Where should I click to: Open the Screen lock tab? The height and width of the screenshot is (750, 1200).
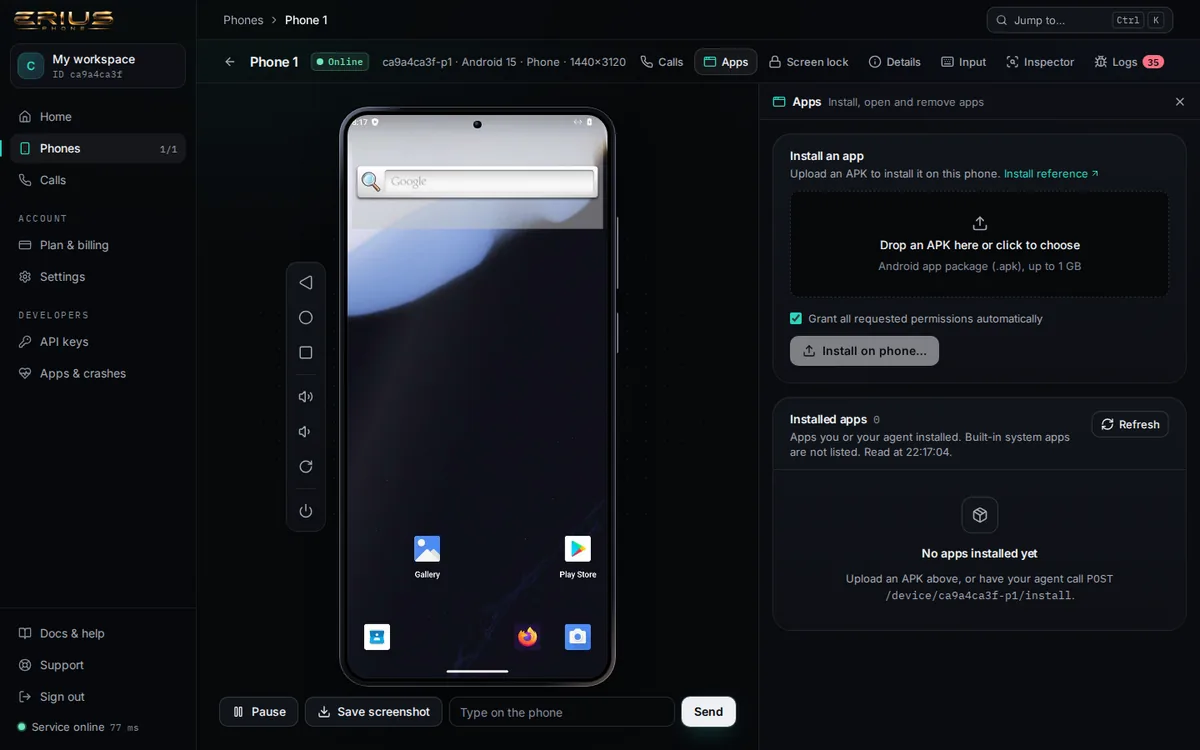[808, 62]
